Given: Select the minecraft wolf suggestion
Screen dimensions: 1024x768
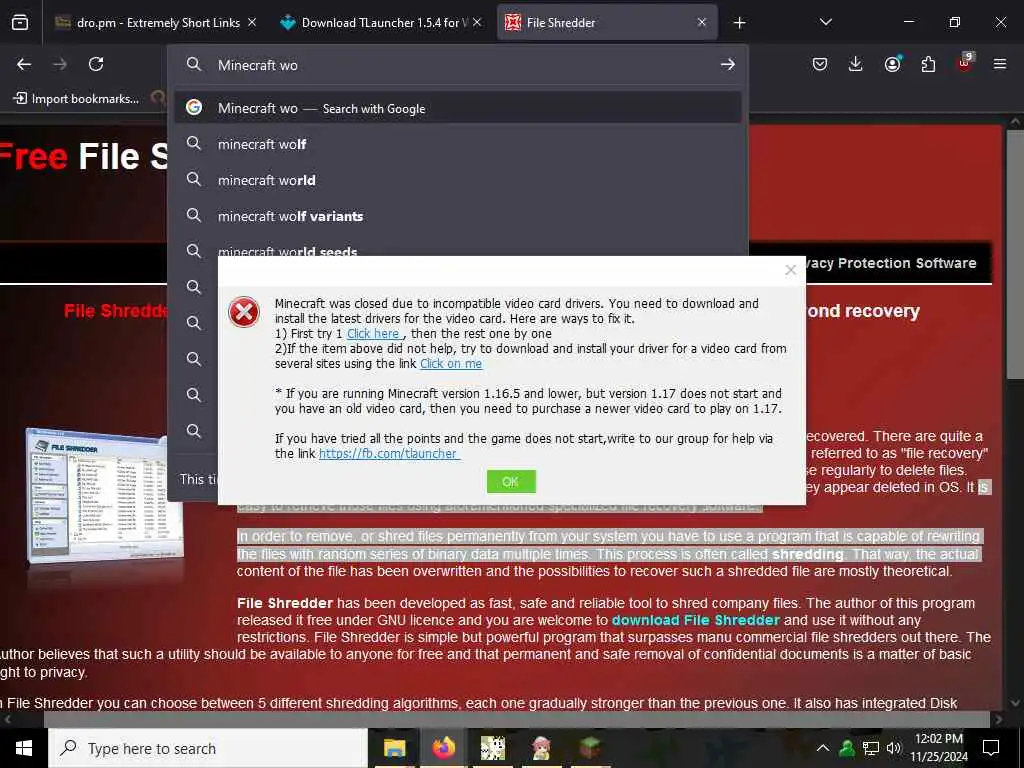Looking at the screenshot, I should pos(458,144).
